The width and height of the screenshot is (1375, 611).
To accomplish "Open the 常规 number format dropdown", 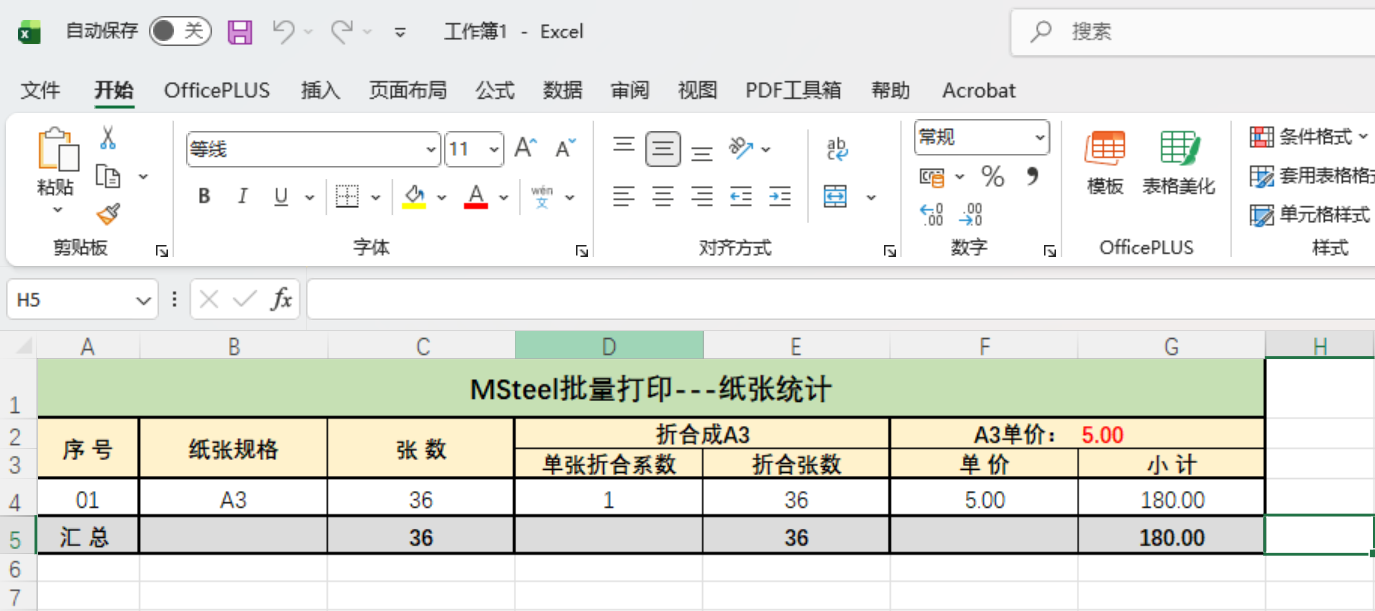I will [x=1040, y=137].
